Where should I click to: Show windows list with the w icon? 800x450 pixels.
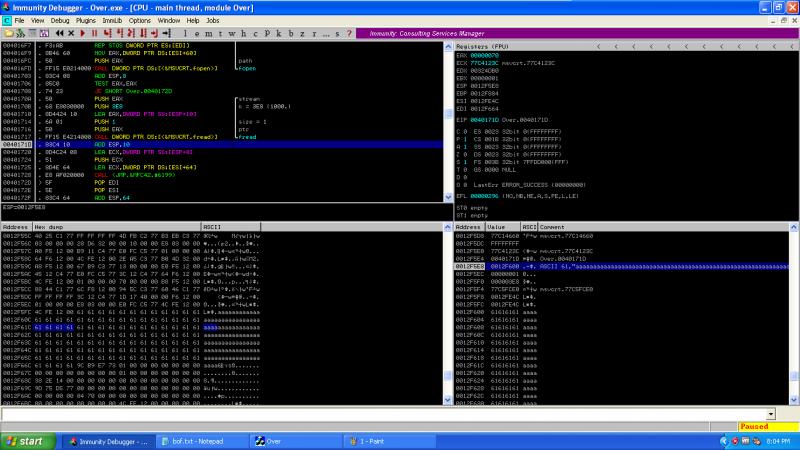(x=232, y=34)
